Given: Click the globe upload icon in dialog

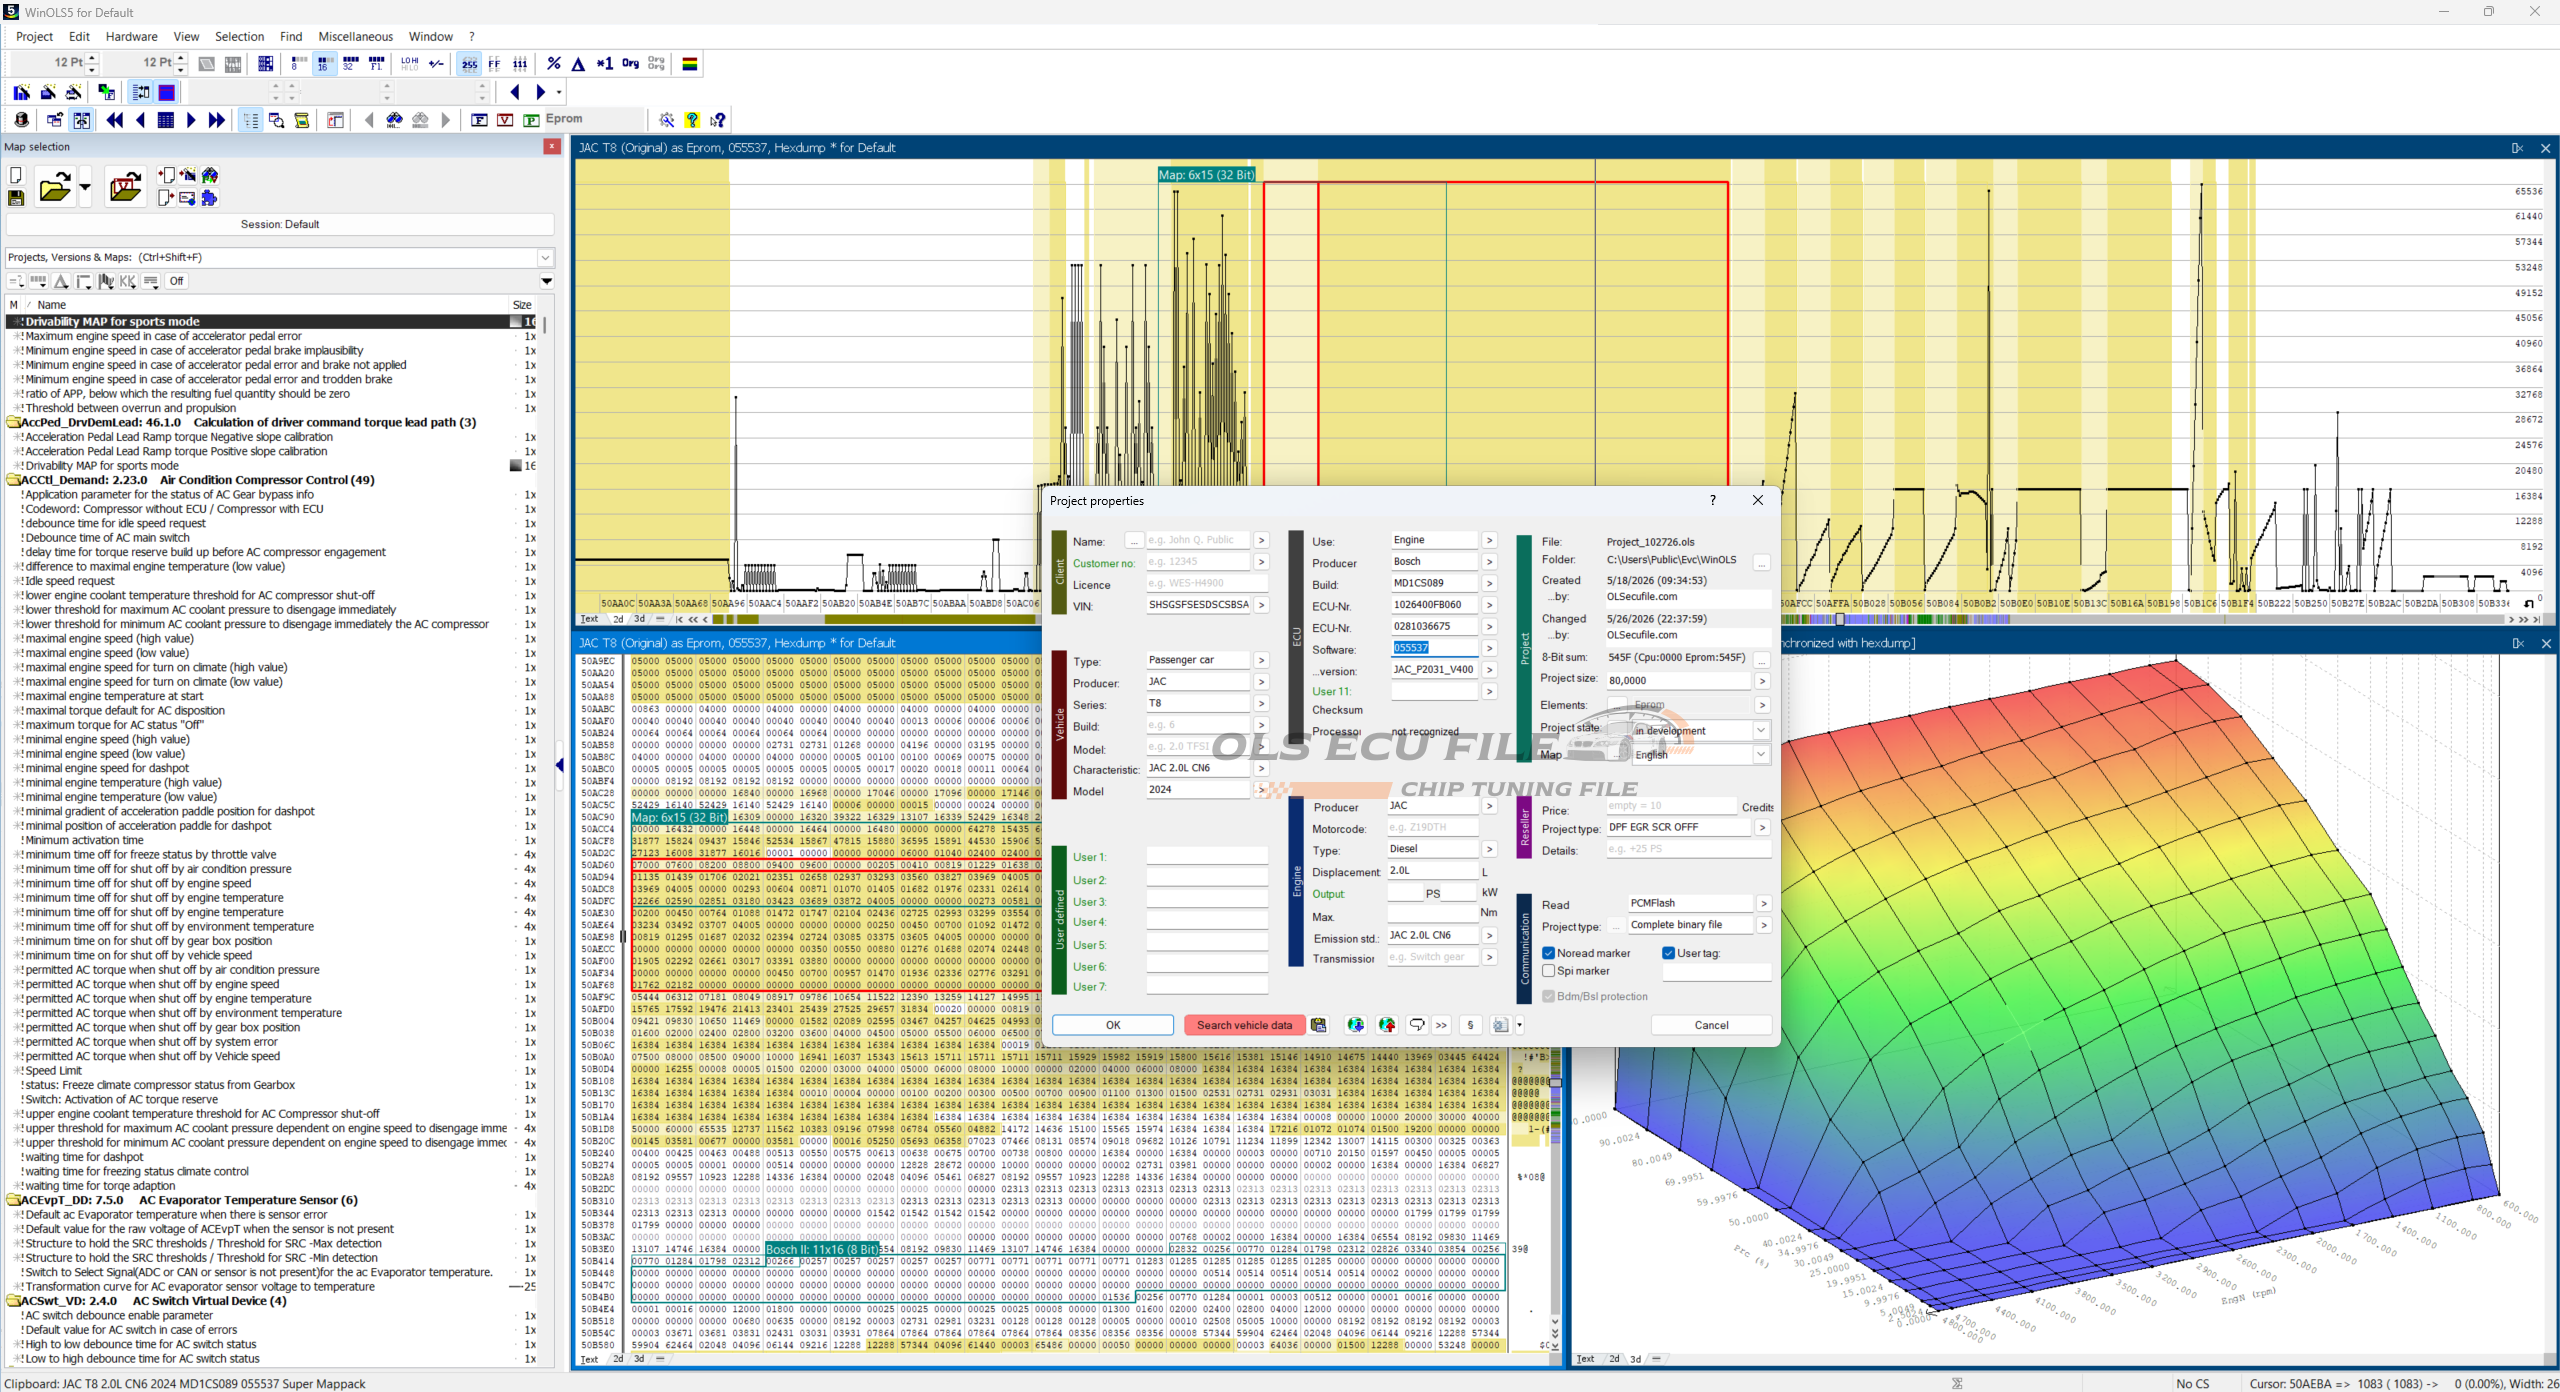Looking at the screenshot, I should (x=1387, y=1025).
